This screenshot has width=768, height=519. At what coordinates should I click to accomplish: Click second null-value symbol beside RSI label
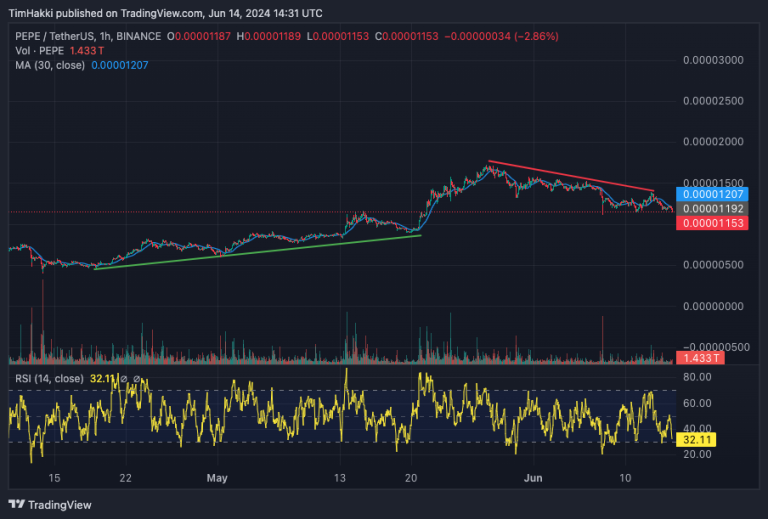137,378
